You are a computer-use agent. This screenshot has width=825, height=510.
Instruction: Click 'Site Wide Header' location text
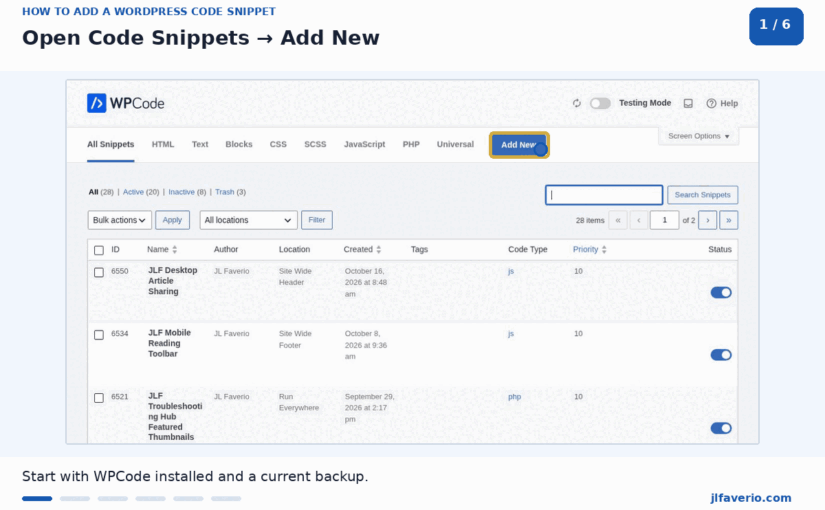coord(295,277)
